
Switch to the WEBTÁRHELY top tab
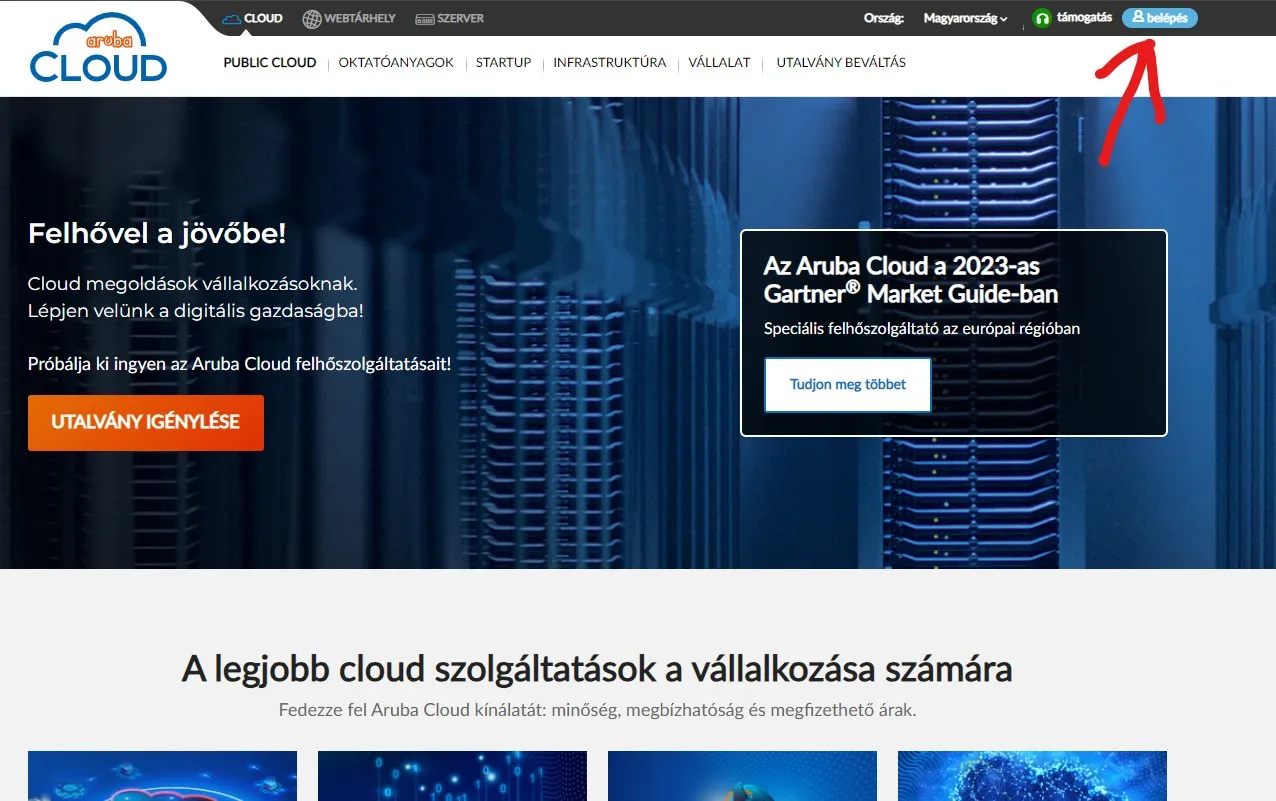[x=350, y=18]
